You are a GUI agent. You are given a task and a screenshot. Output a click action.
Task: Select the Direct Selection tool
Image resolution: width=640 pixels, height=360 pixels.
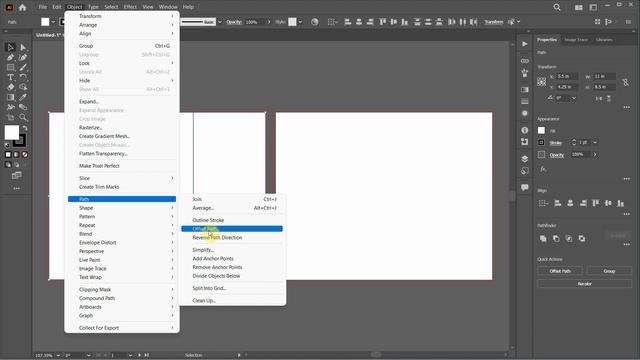[23, 47]
